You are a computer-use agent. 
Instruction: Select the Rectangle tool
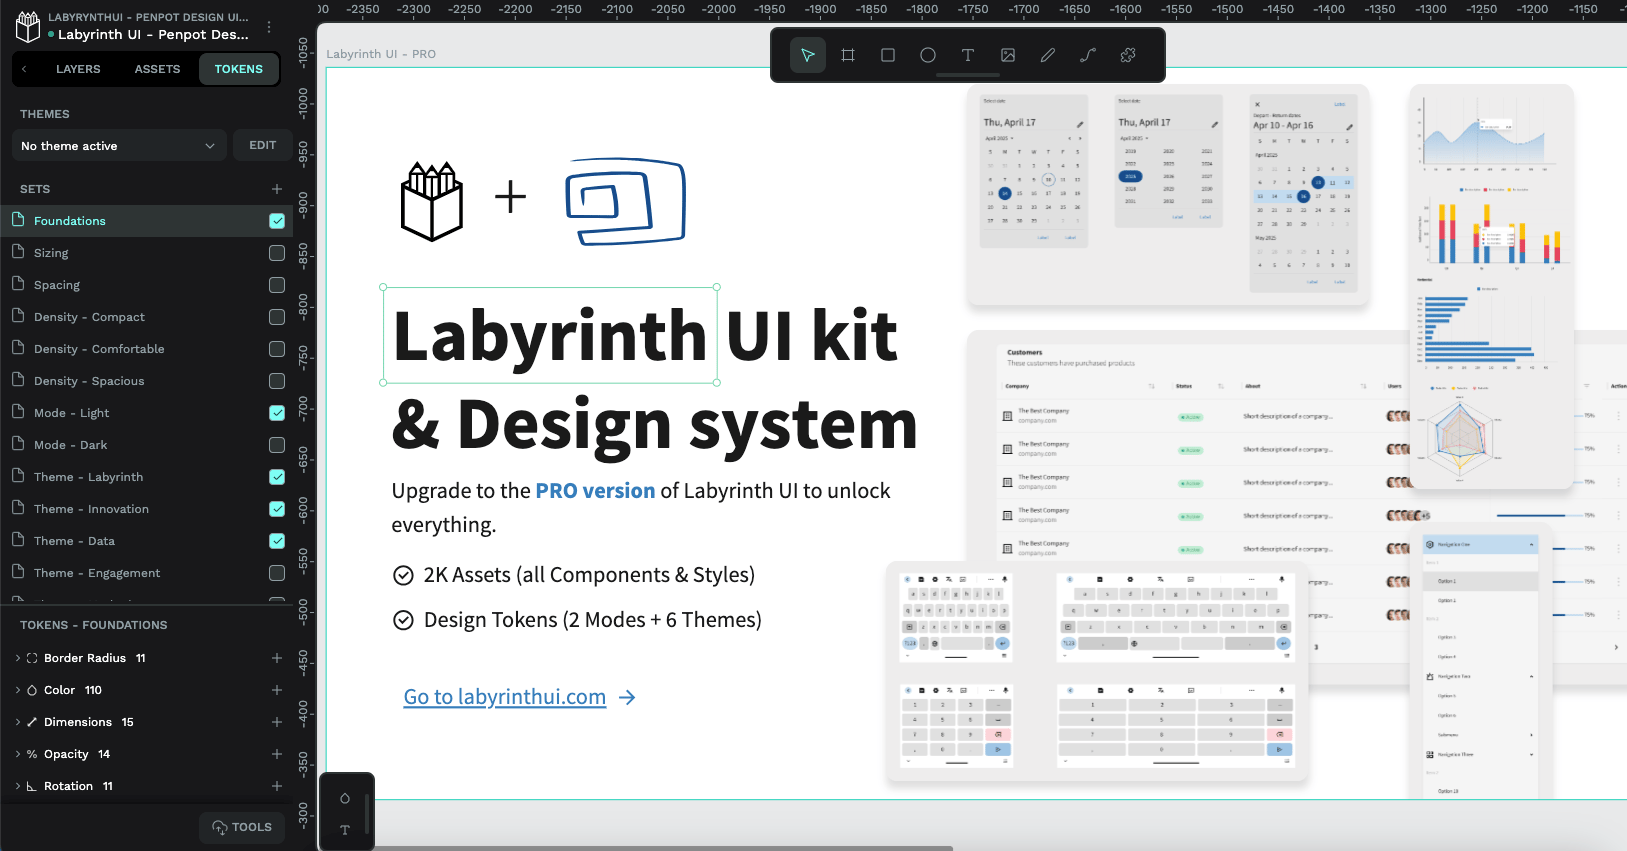pos(888,55)
